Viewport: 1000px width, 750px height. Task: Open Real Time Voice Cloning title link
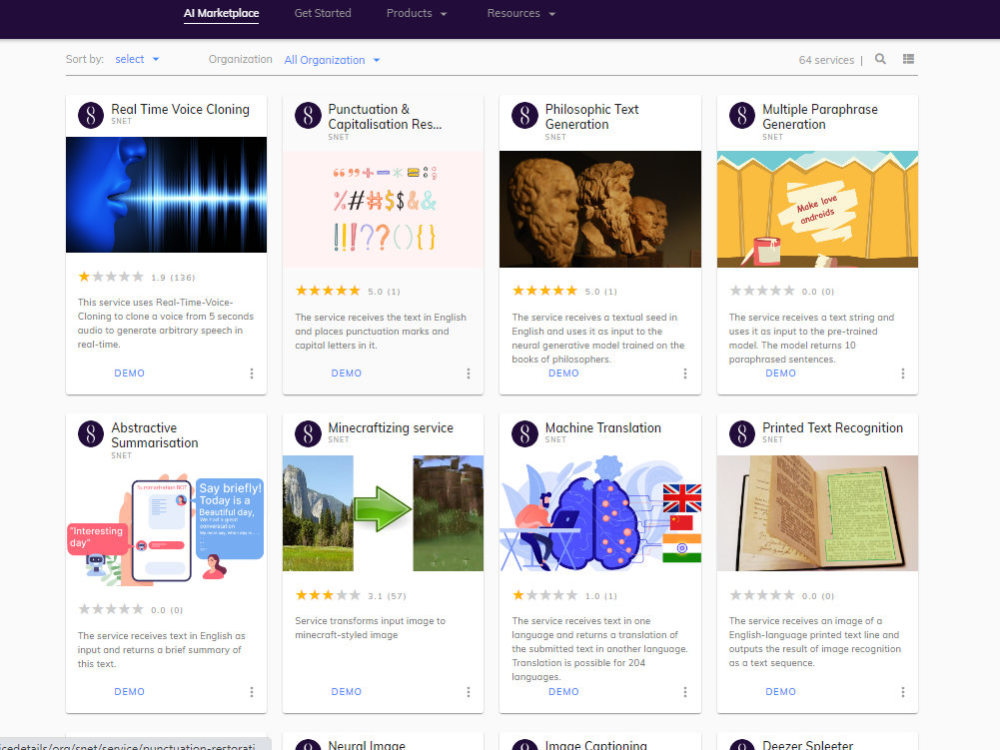pos(180,109)
